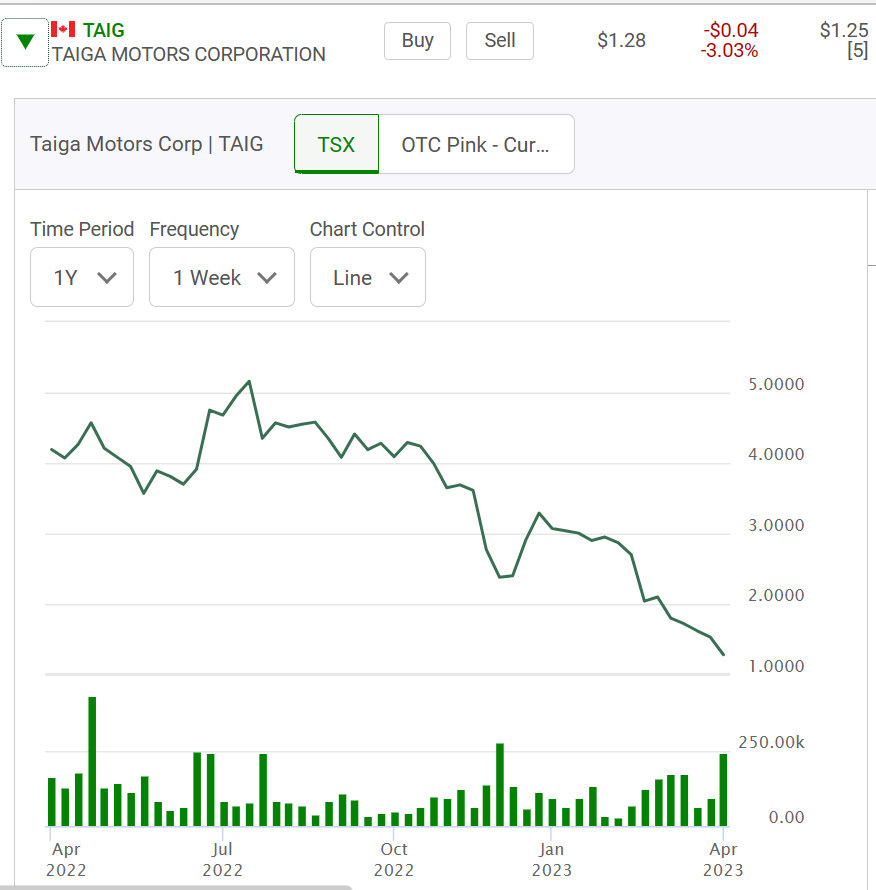The width and height of the screenshot is (876, 890).
Task: Click the $1.25 bid price value
Action: (844, 30)
